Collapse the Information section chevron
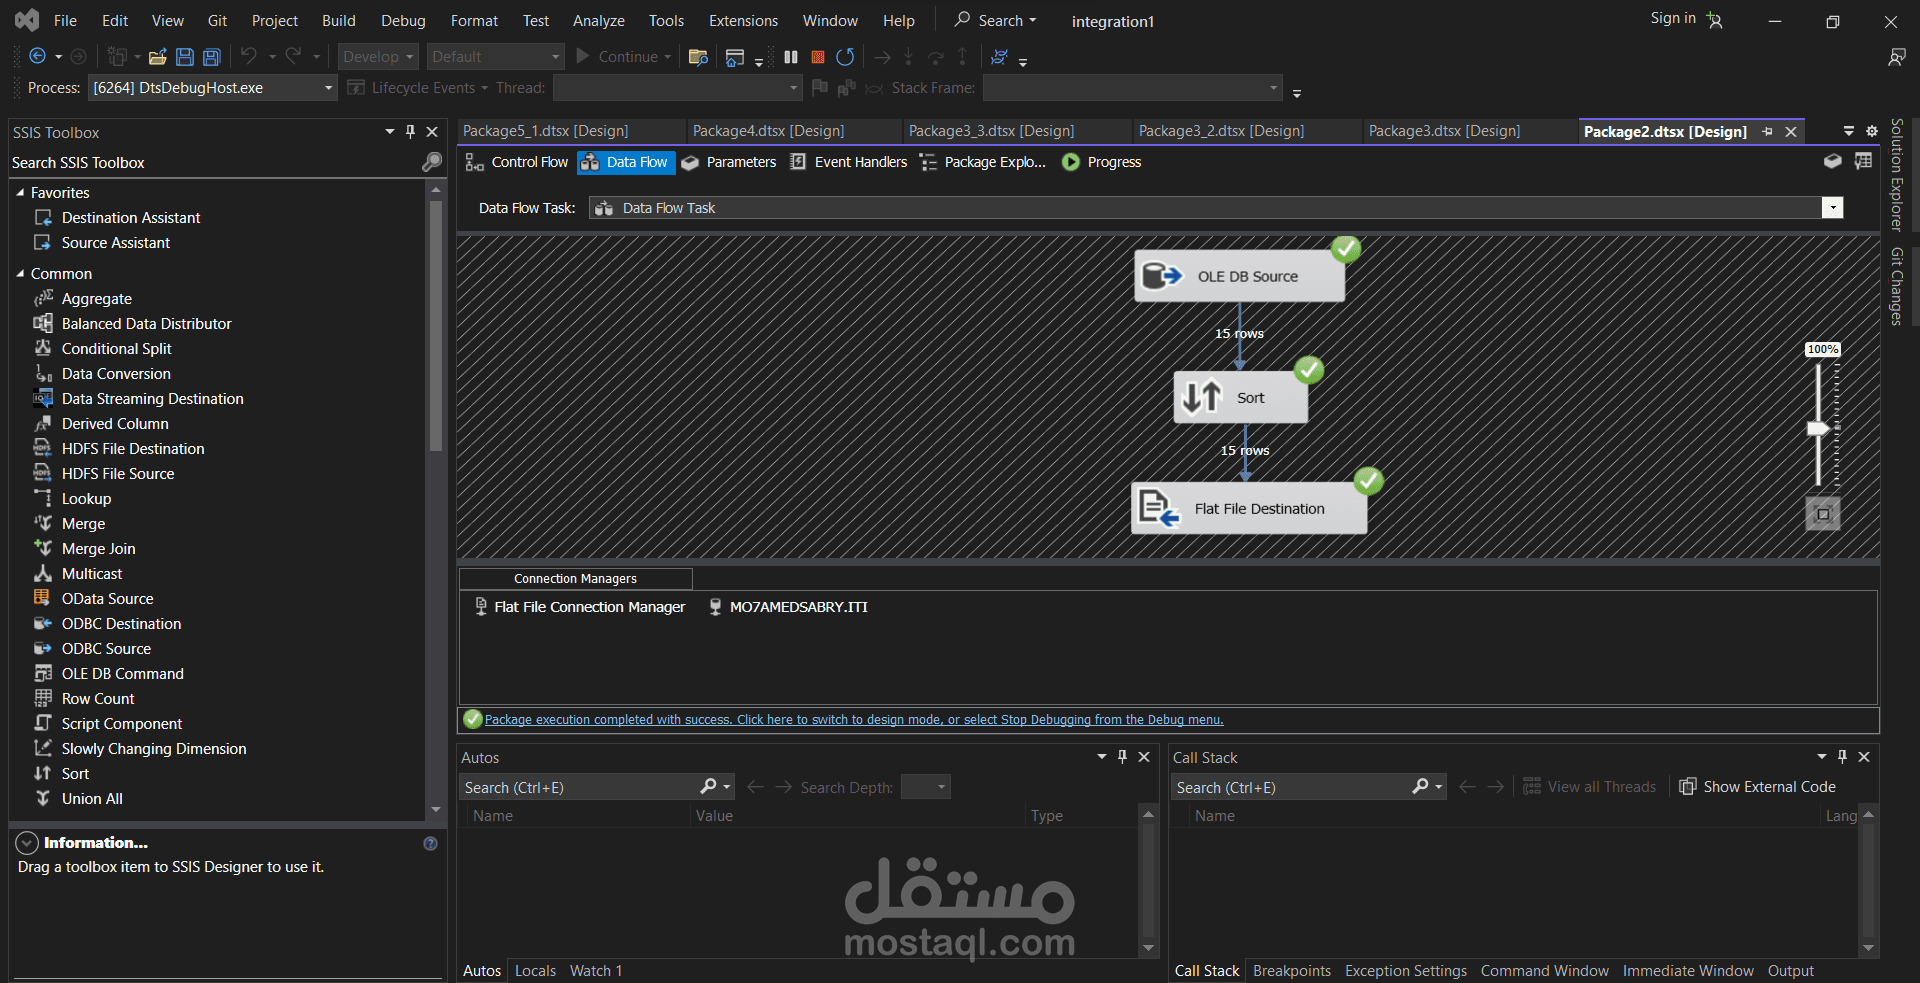The height and width of the screenshot is (983, 1920). (27, 843)
